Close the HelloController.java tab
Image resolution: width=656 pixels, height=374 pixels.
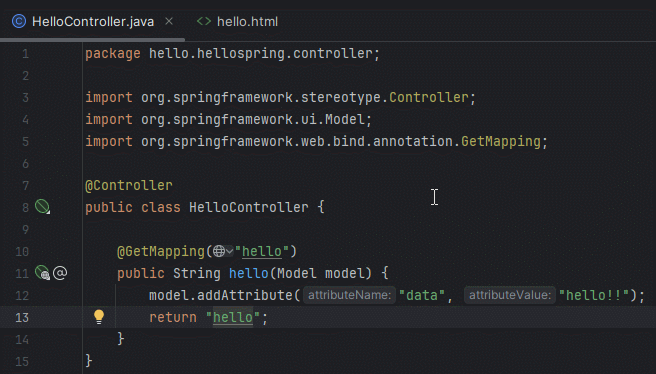[x=169, y=21]
